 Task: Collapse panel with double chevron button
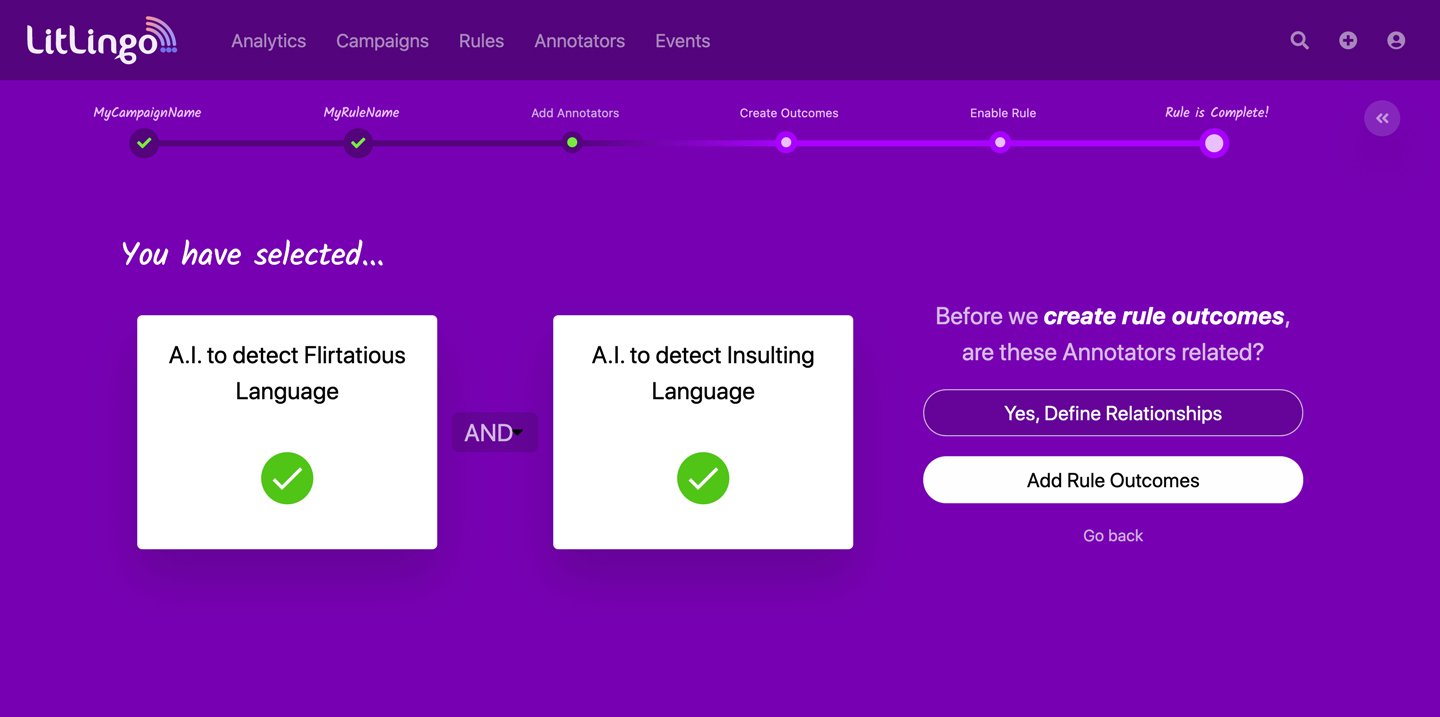pos(1382,118)
